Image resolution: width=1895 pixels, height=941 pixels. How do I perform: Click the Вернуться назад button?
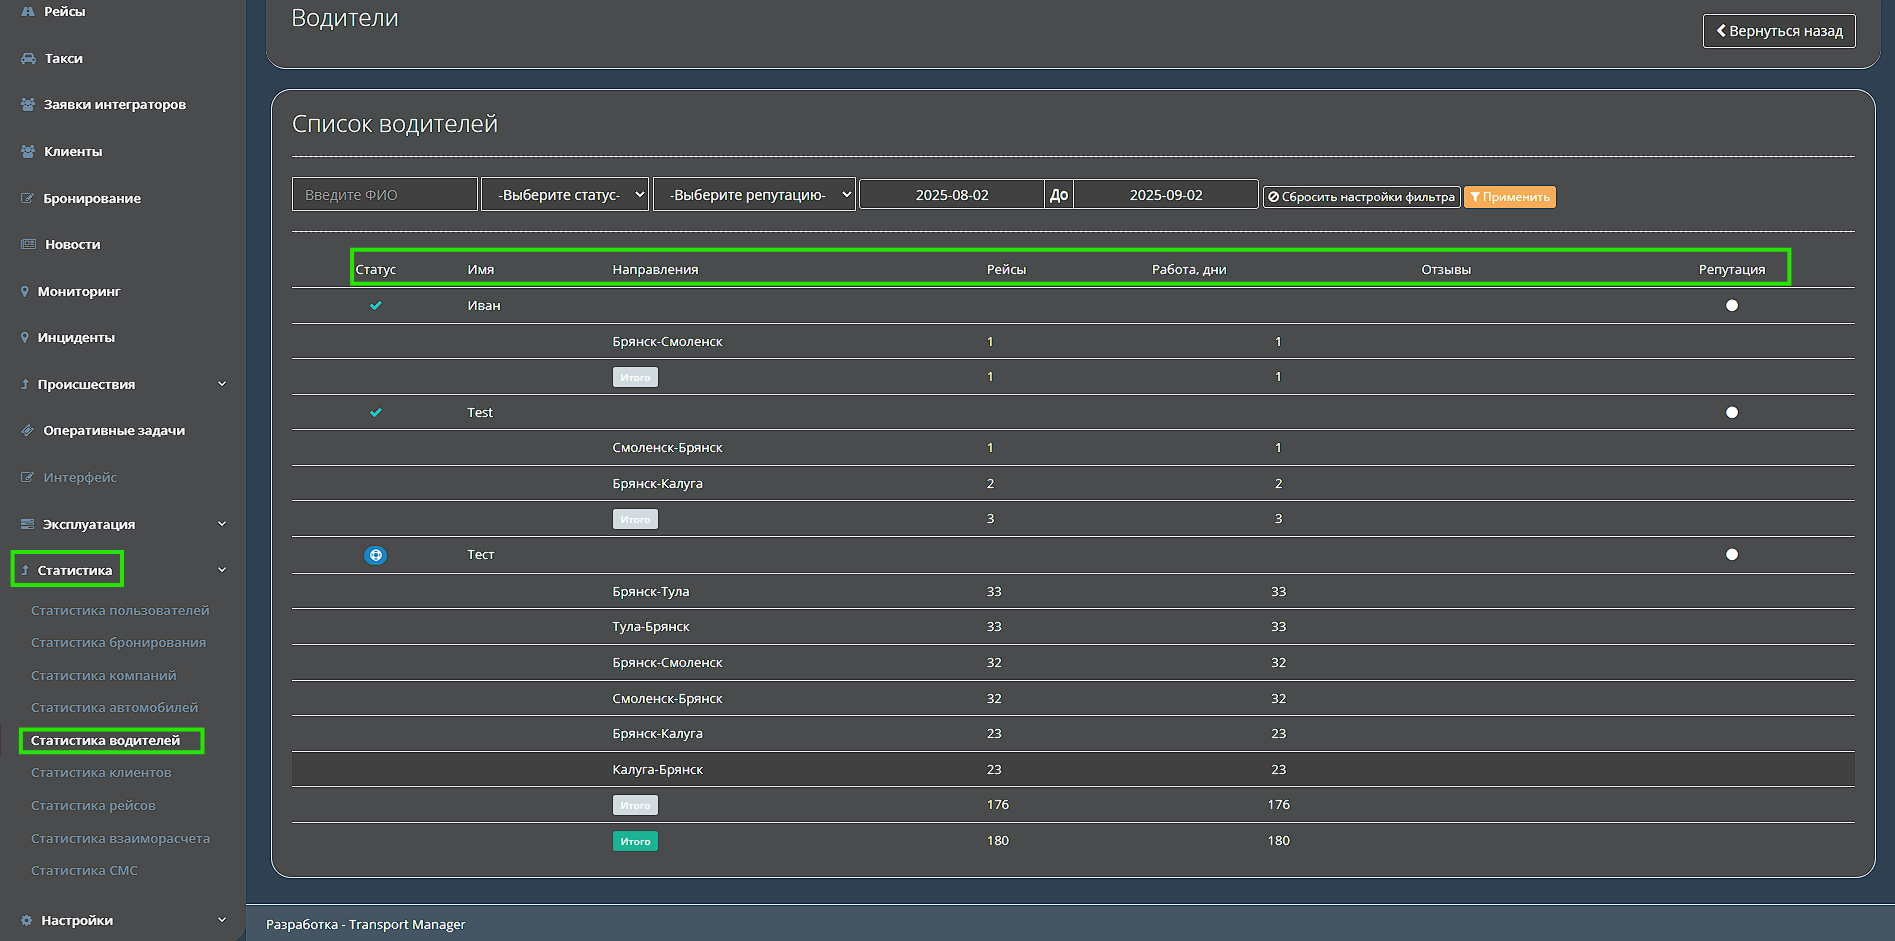(x=1779, y=31)
